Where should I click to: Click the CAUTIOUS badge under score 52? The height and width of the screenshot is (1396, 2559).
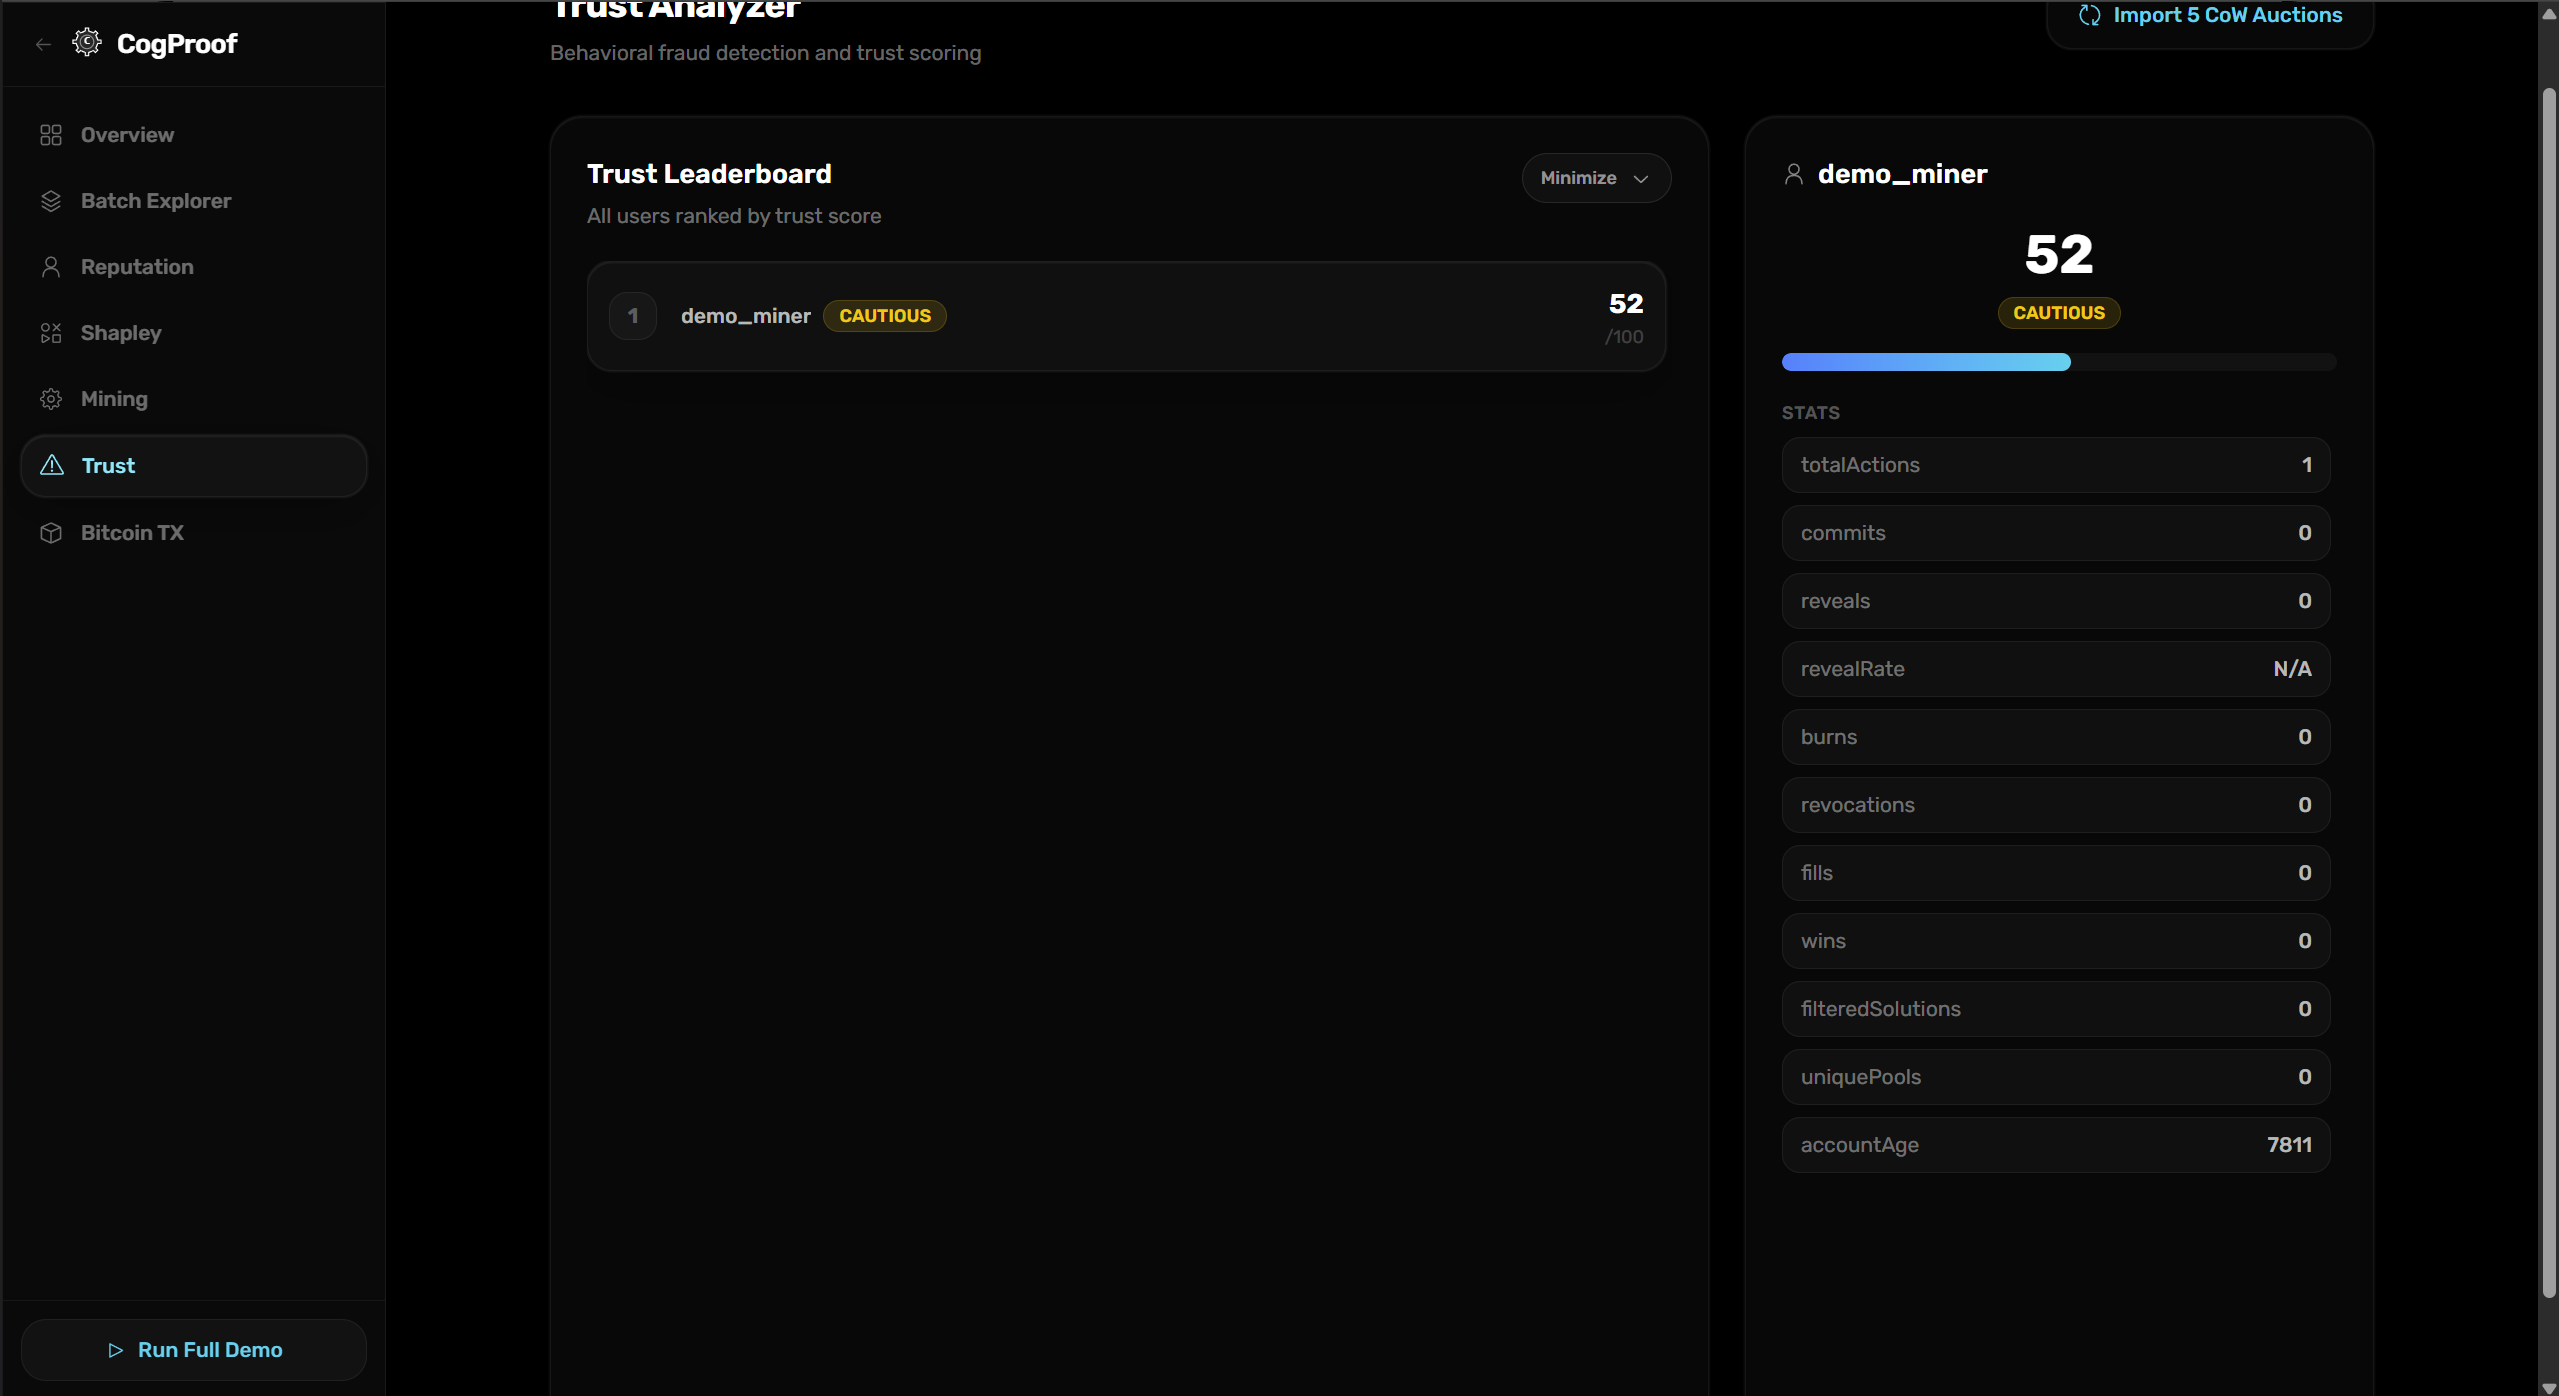tap(2058, 313)
